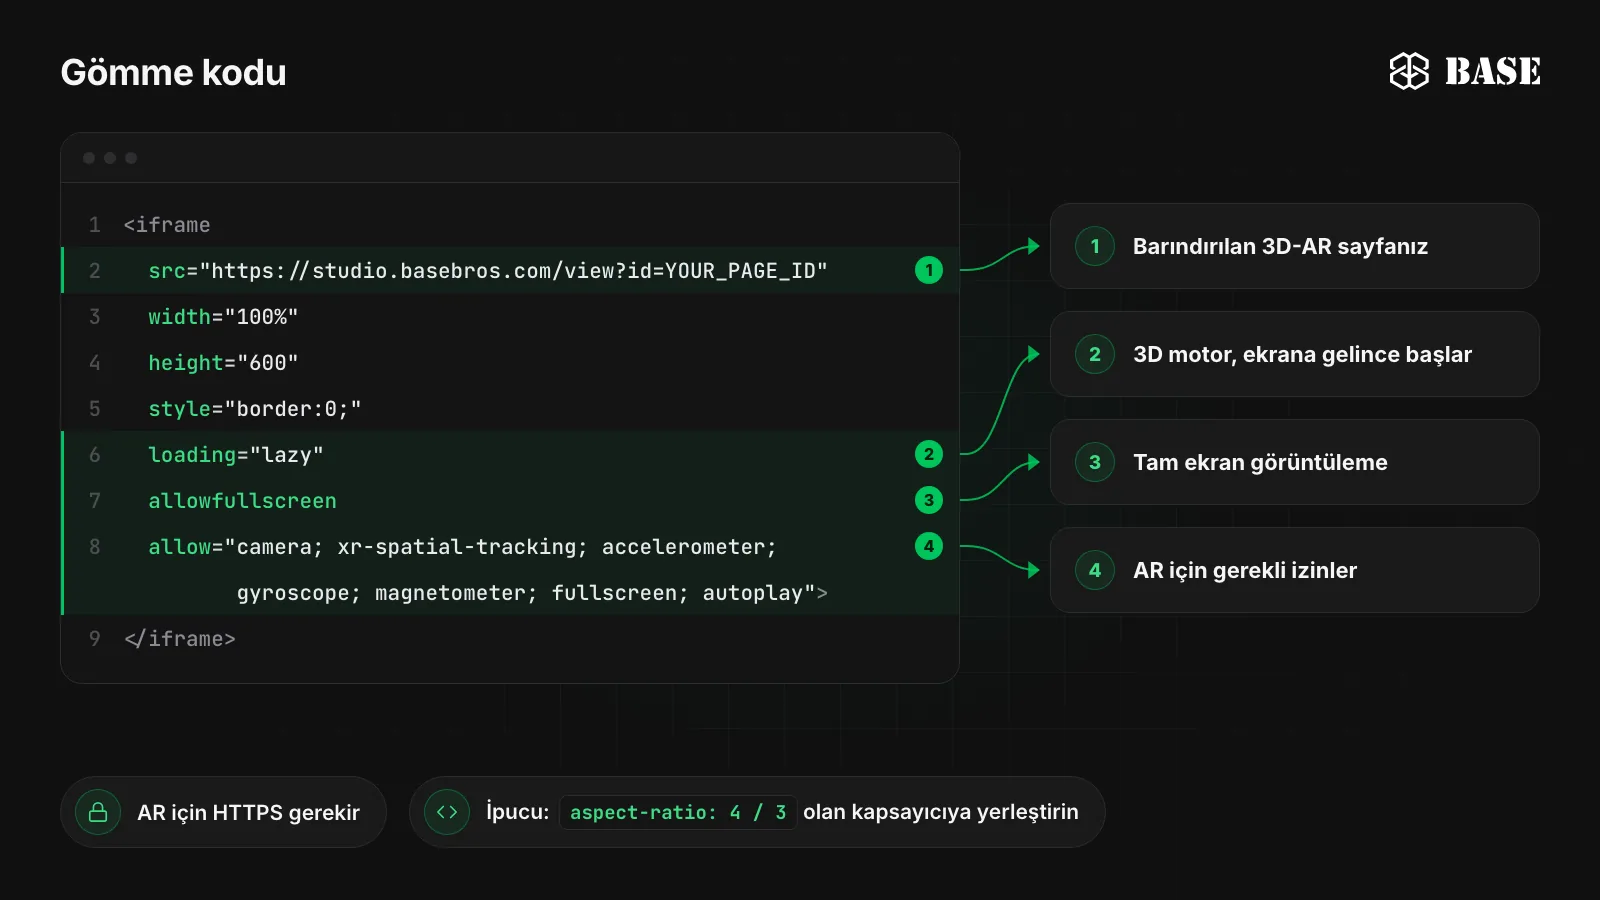
Task: Click the code brackets icon beside İpucu
Action: (x=447, y=812)
